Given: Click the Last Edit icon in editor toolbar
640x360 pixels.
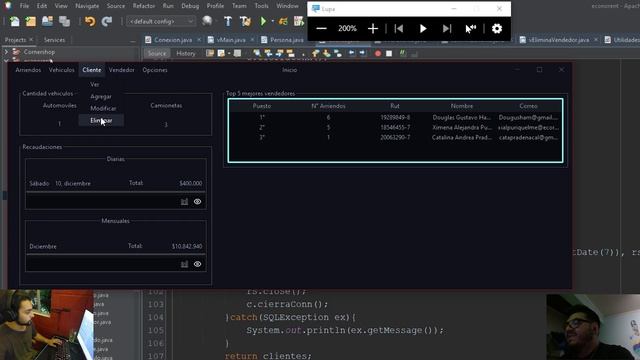Looking at the screenshot, I should (x=210, y=53).
